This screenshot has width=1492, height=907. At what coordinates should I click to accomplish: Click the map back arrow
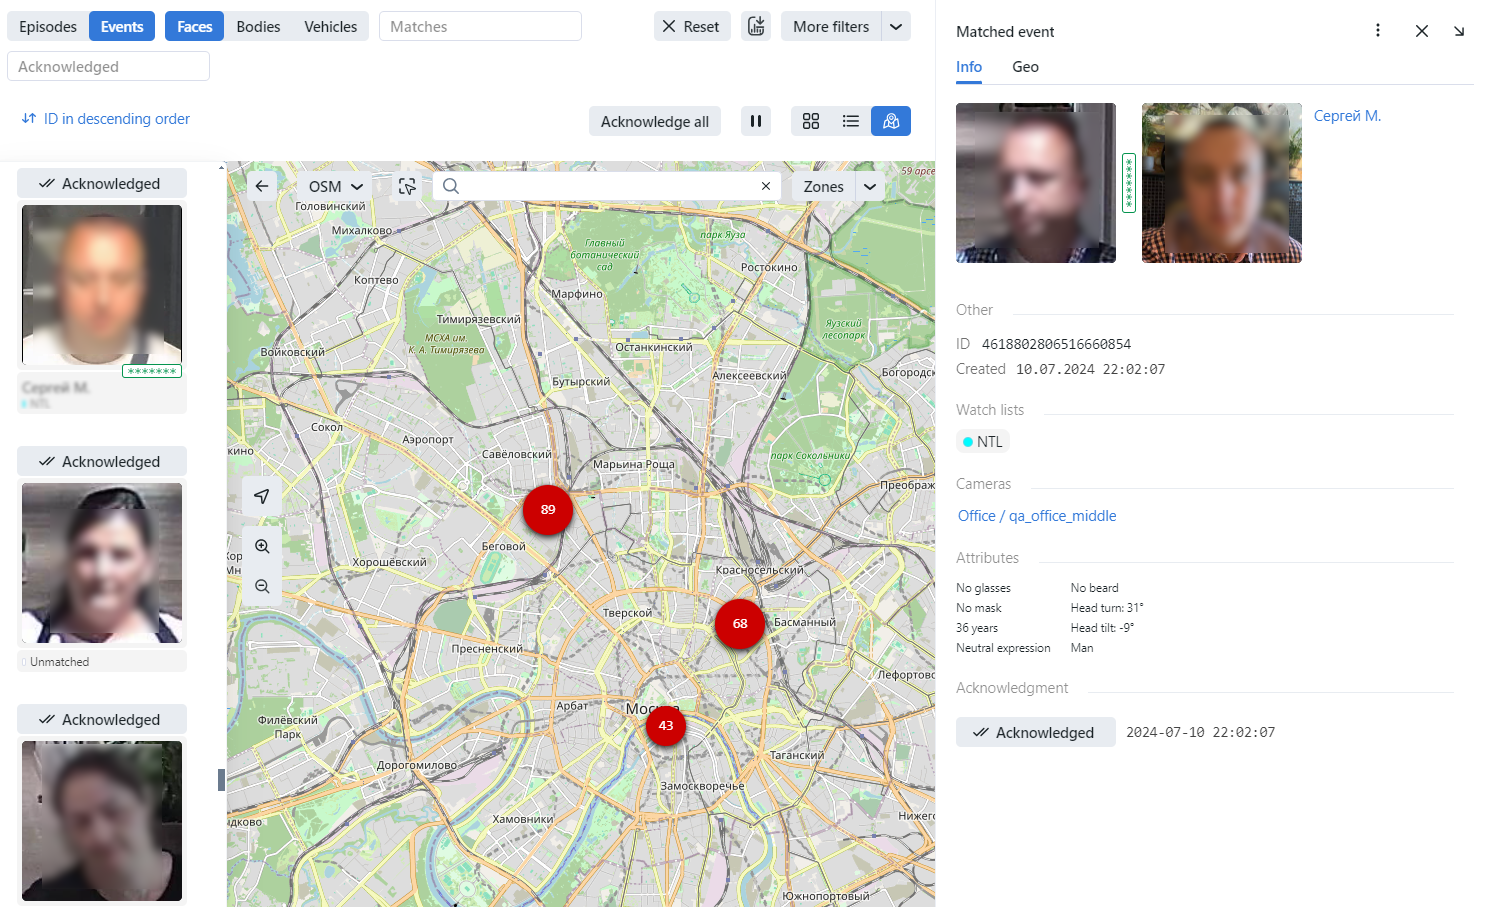[x=262, y=186]
